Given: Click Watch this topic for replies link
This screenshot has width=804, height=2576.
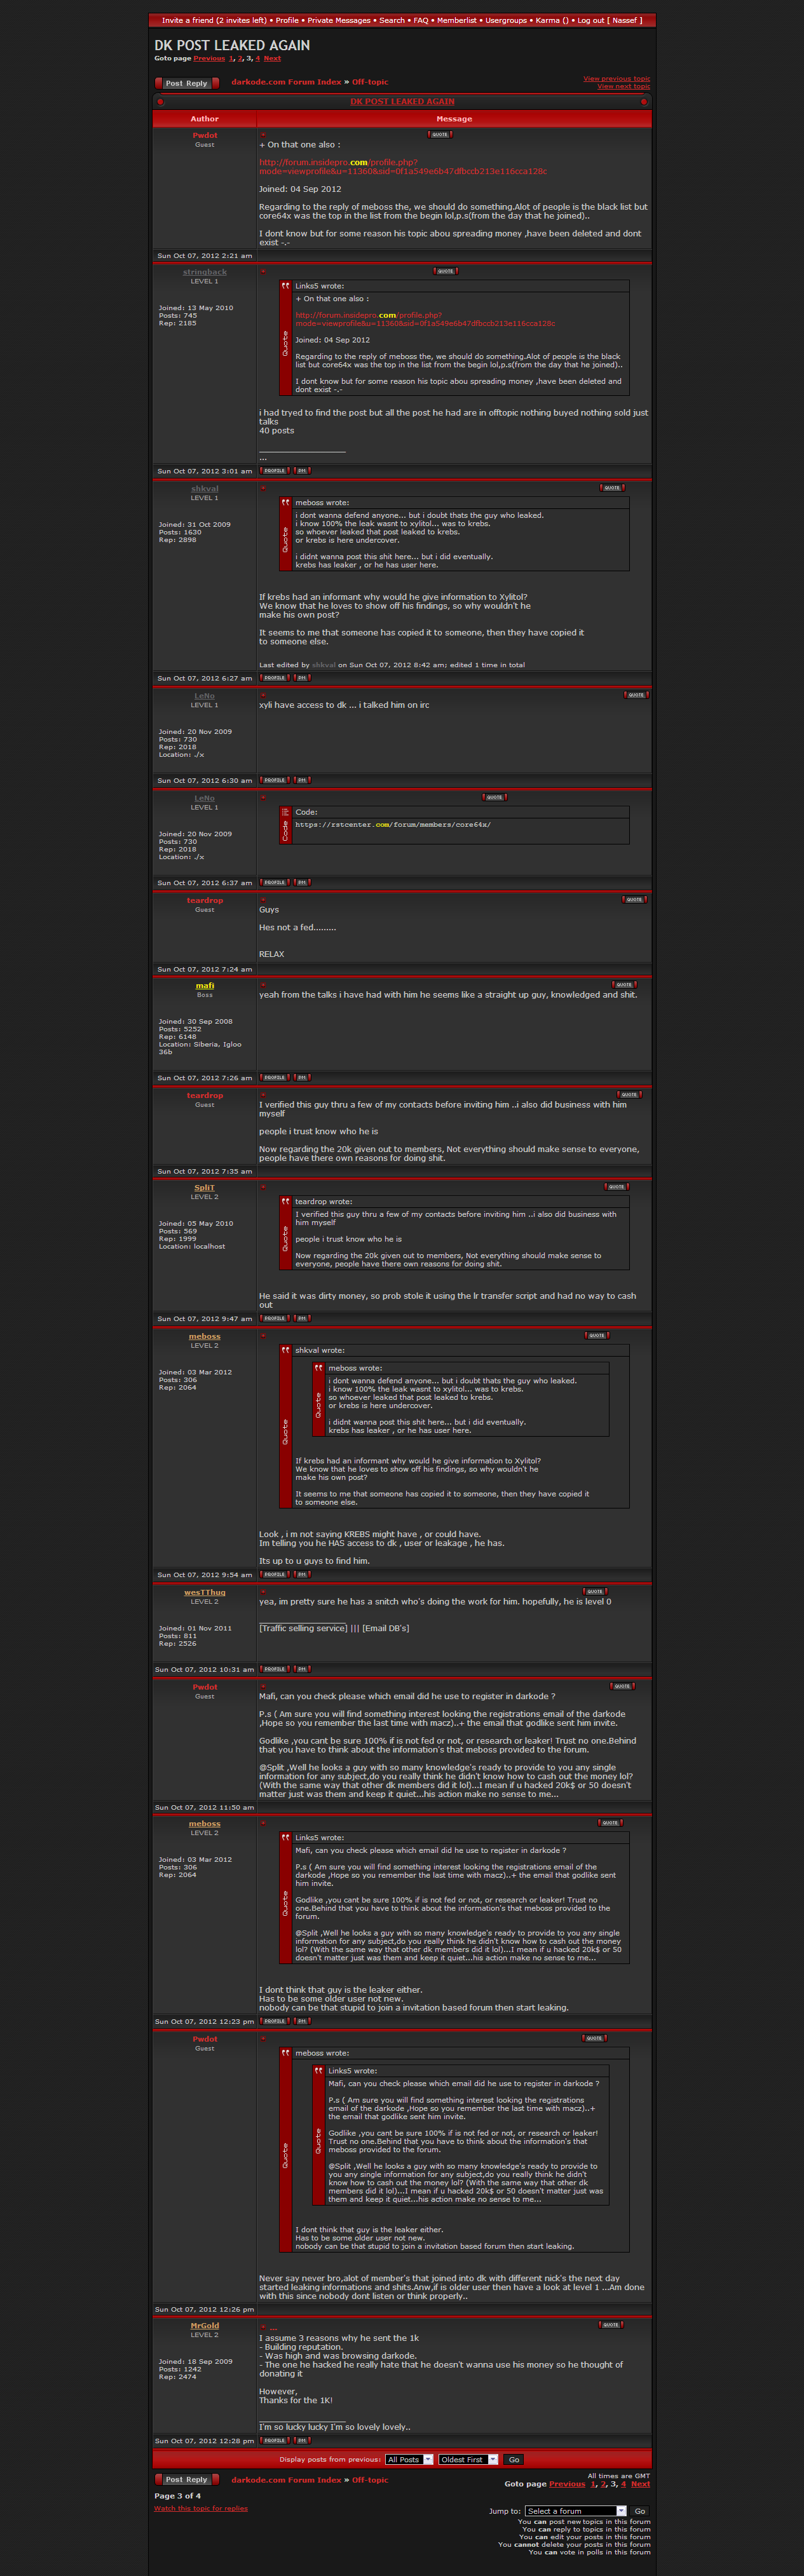Looking at the screenshot, I should pos(201,2508).
